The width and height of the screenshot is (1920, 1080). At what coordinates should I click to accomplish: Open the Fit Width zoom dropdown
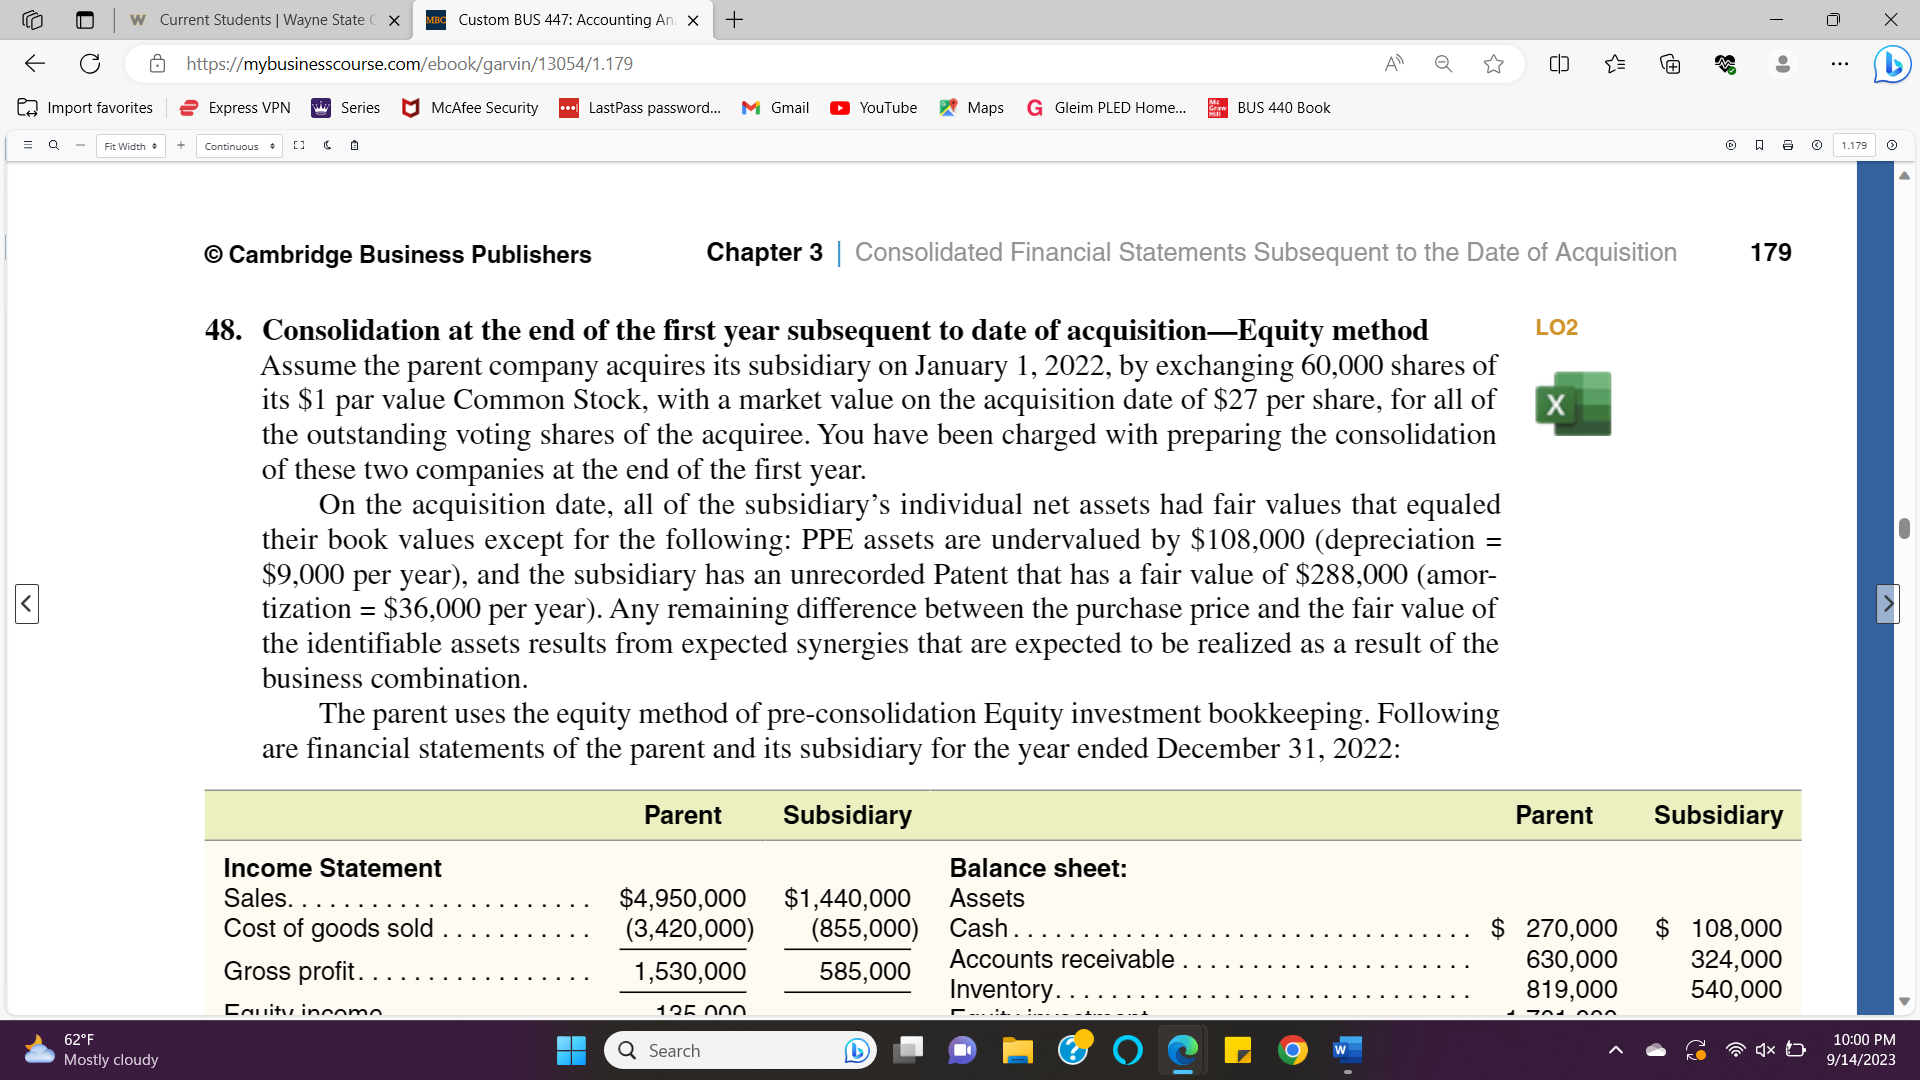(x=130, y=146)
